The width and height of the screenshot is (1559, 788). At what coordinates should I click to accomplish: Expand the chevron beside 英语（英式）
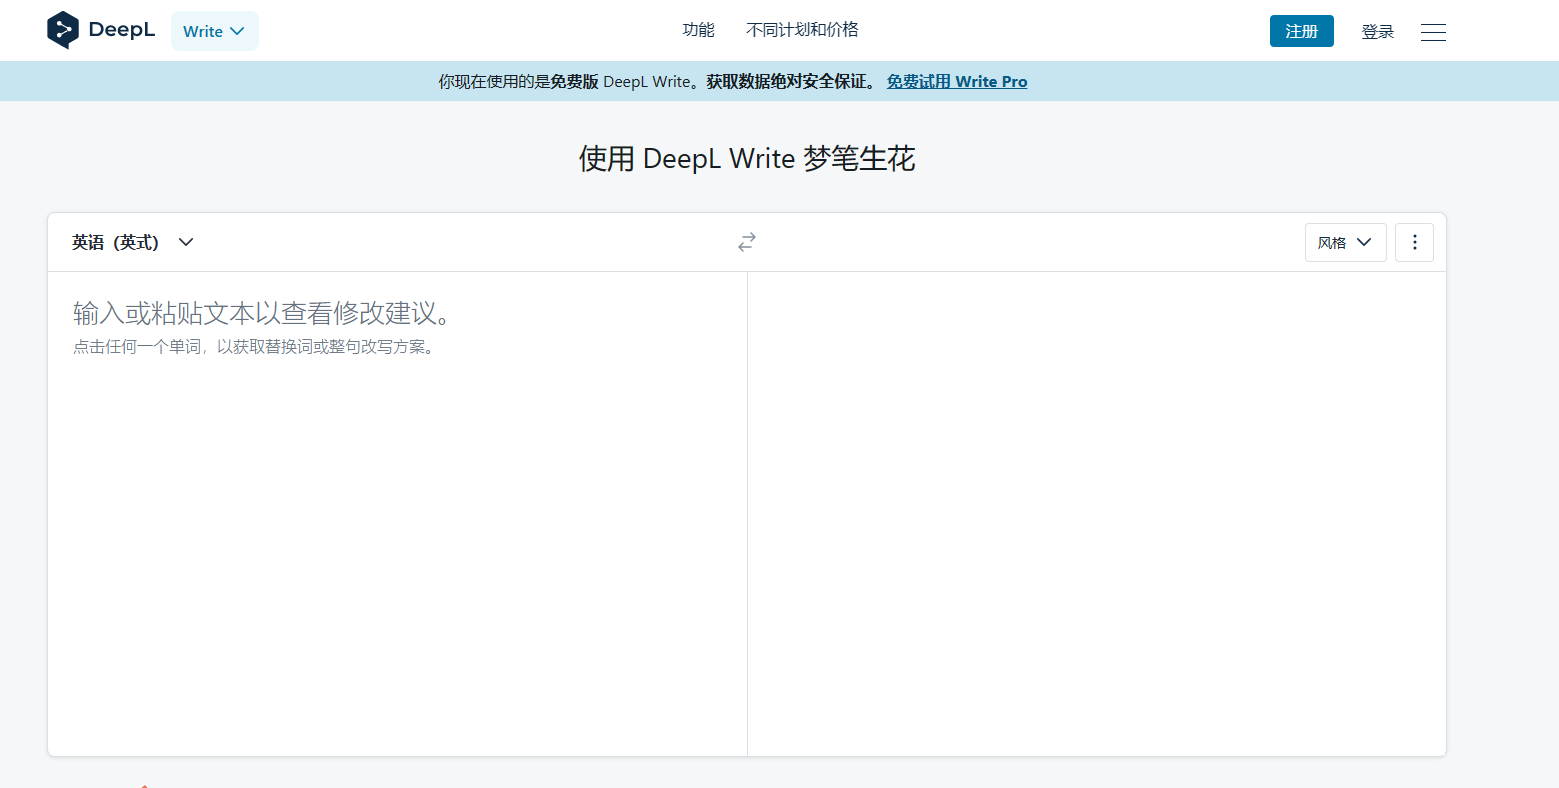click(186, 242)
